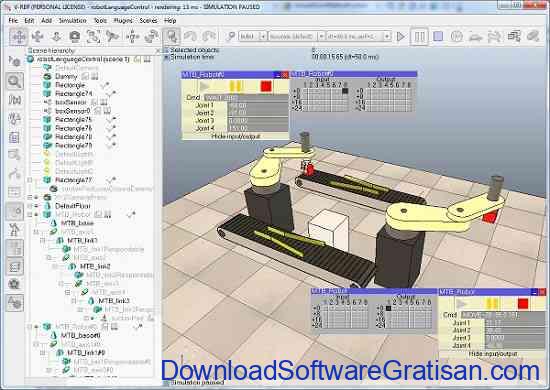Open object properties magnifier icon in sidebar
The image size is (550, 390).
coord(14,81)
